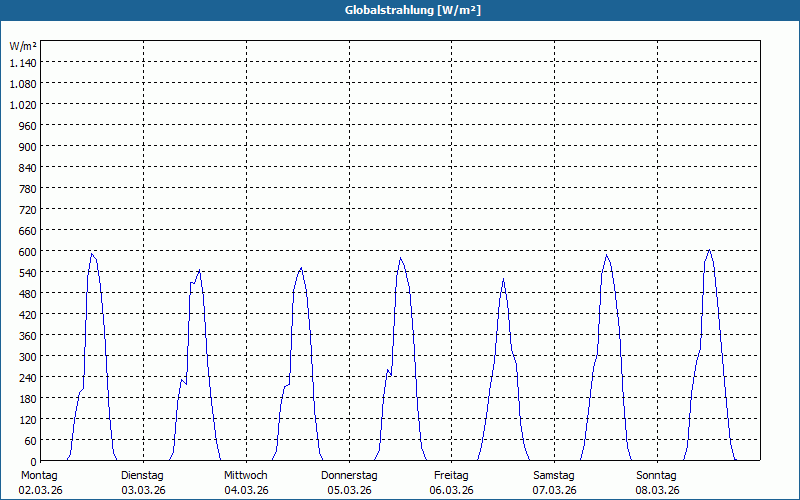Image resolution: width=800 pixels, height=500 pixels.
Task: Click the 300 y-axis value
Action: pos(28,357)
